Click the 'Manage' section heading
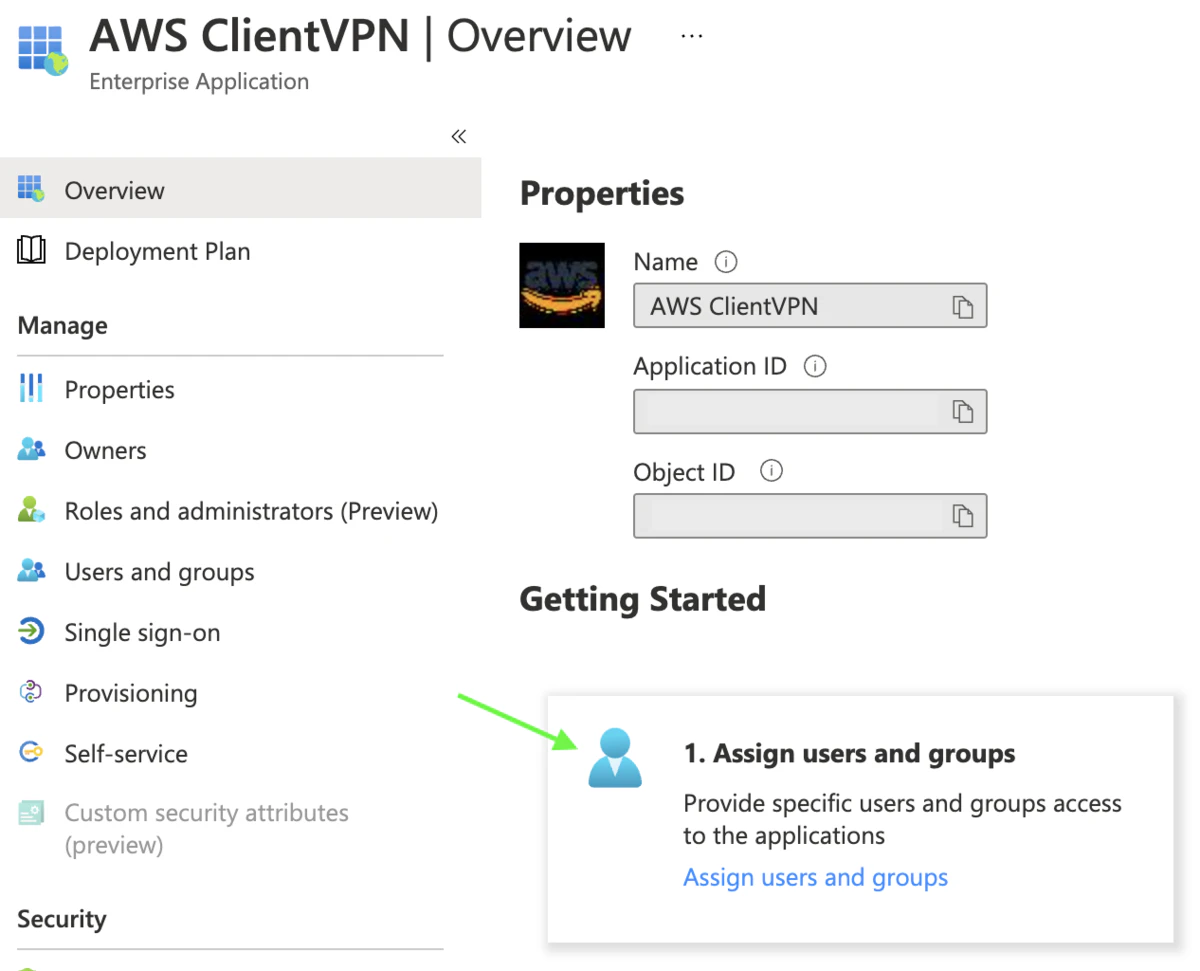 point(63,326)
